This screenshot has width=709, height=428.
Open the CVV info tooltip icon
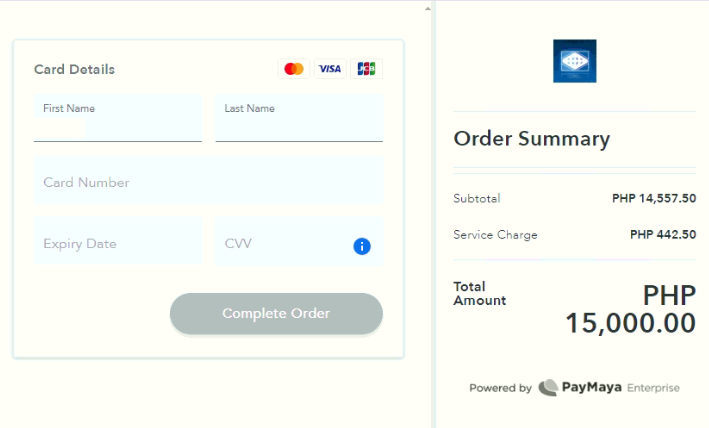point(362,246)
